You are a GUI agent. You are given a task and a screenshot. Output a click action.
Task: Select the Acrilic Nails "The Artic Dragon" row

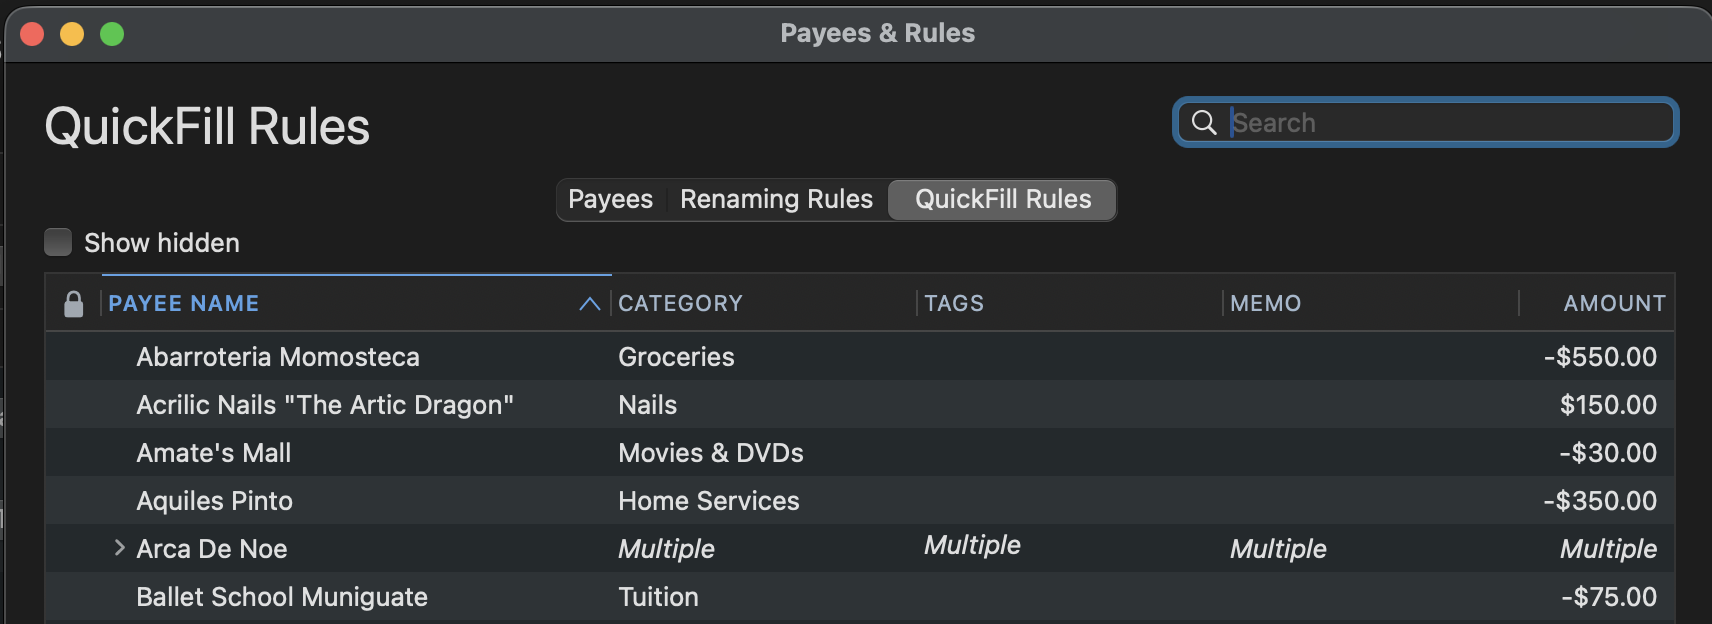(860, 404)
